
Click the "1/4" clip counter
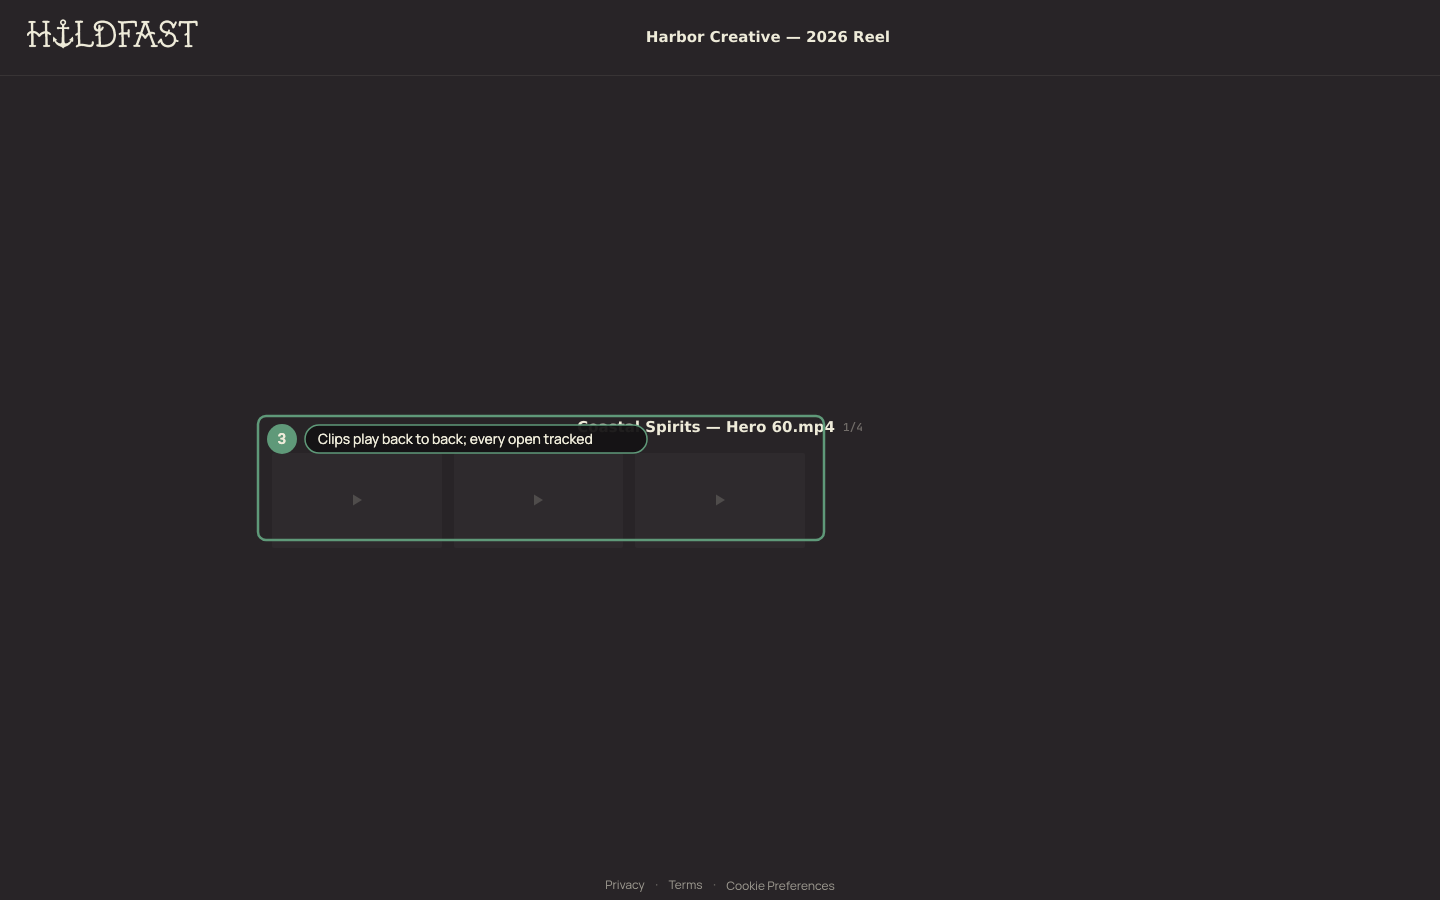[853, 427]
